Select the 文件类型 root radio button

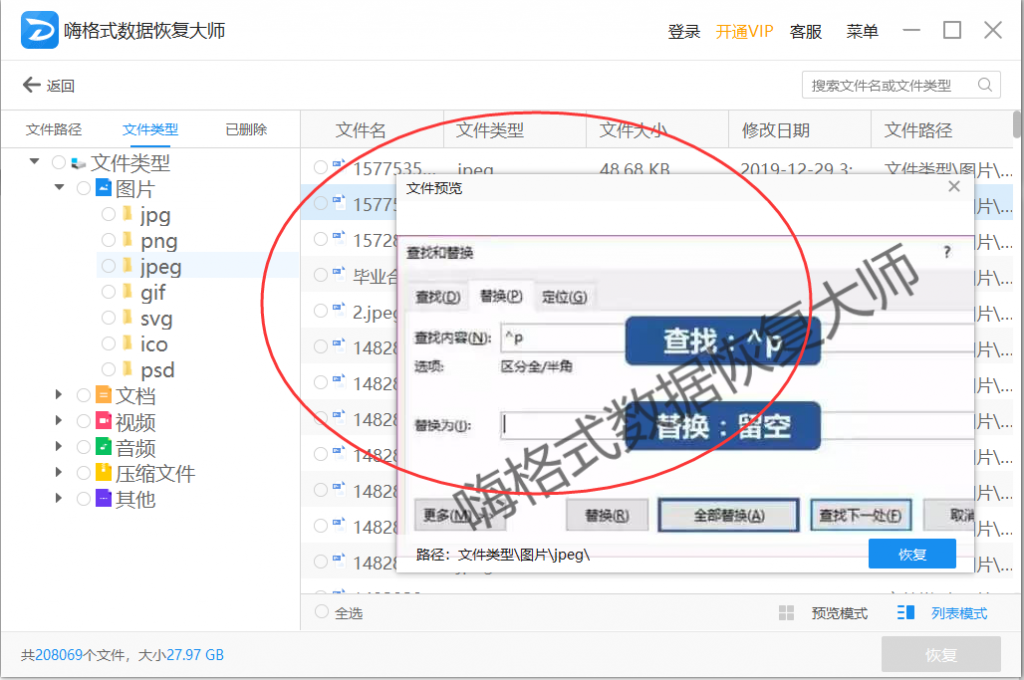click(x=58, y=162)
